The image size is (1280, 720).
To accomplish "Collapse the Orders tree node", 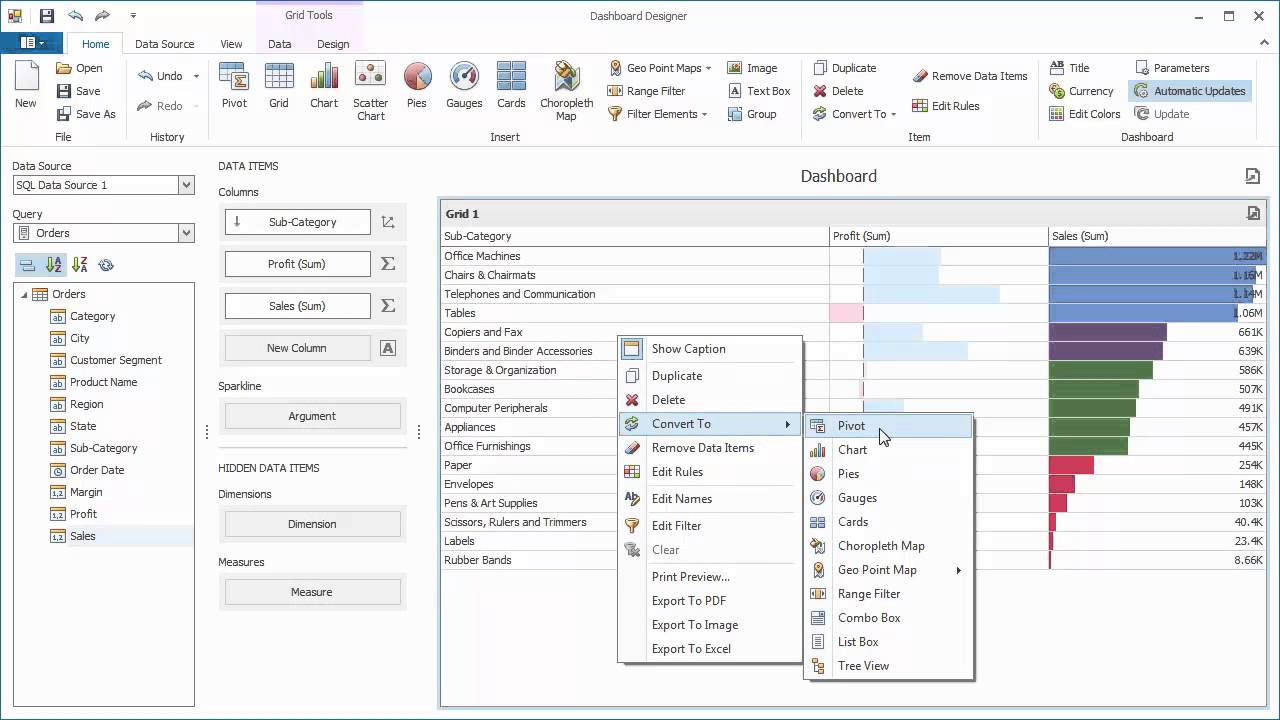I will [24, 294].
